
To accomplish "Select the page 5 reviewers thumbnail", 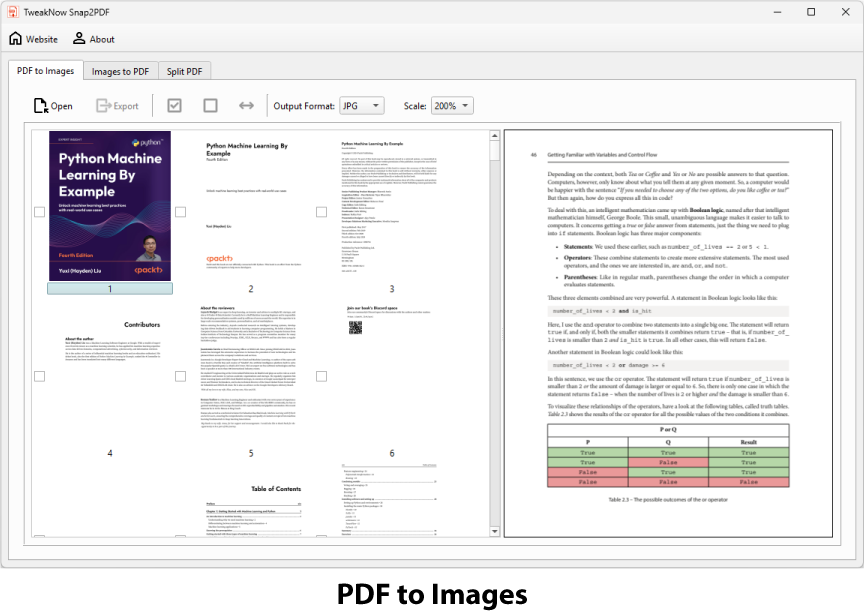I will 251,370.
